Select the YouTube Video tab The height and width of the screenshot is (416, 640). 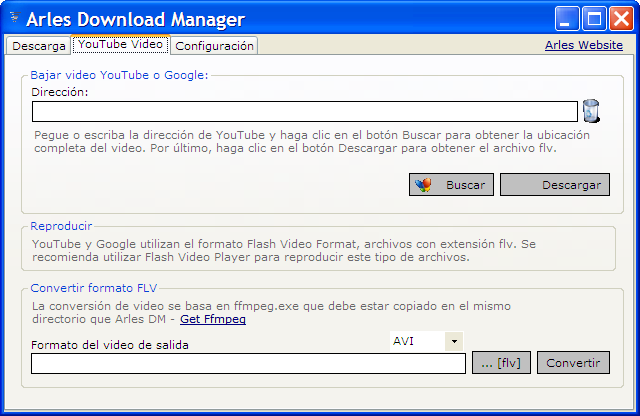coord(120,44)
